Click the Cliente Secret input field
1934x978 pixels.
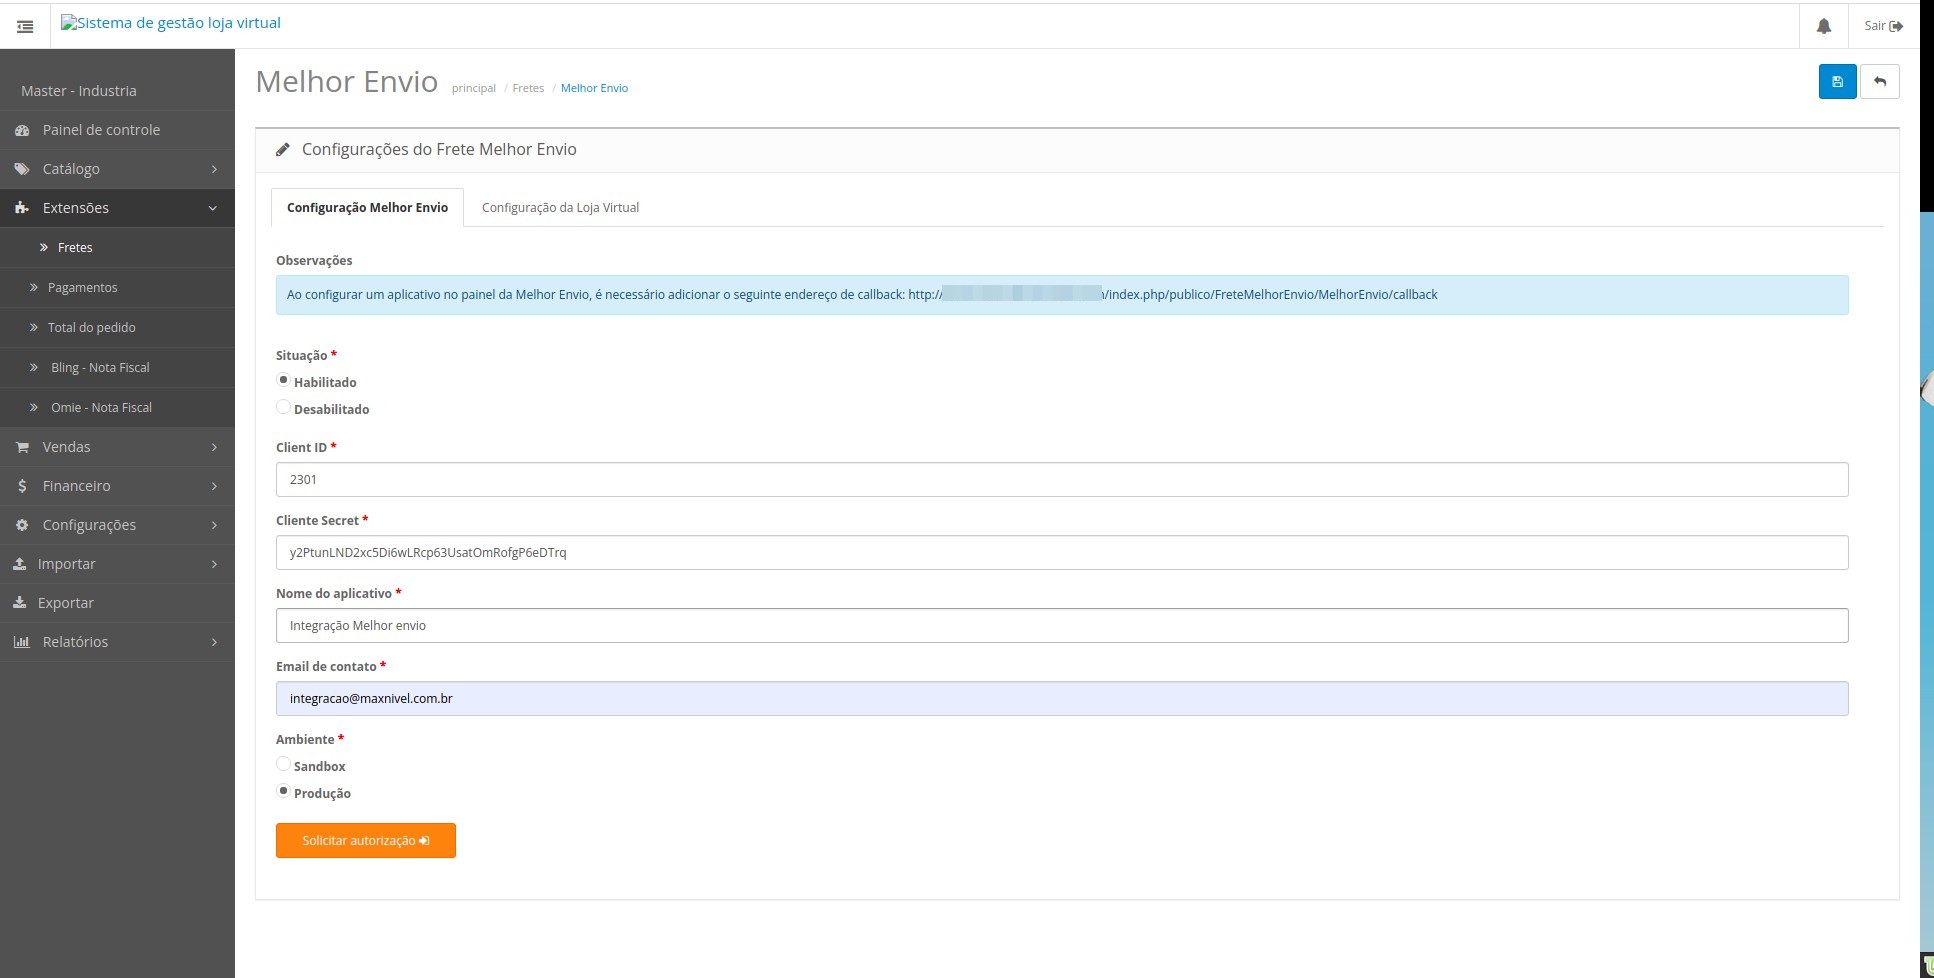point(1061,553)
